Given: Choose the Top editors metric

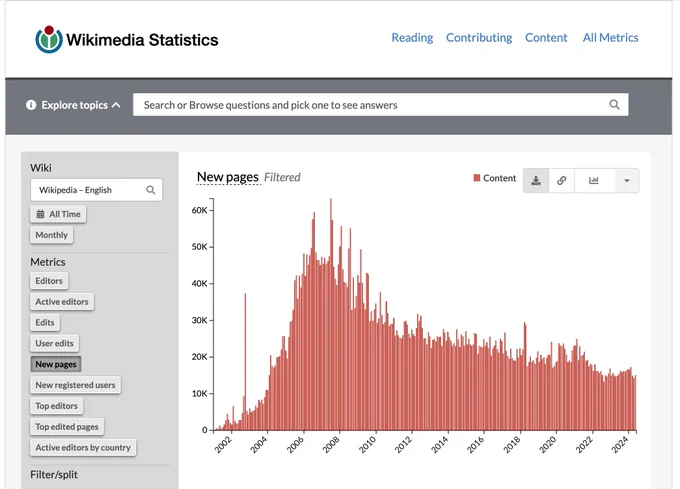Looking at the screenshot, I should click(x=56, y=406).
